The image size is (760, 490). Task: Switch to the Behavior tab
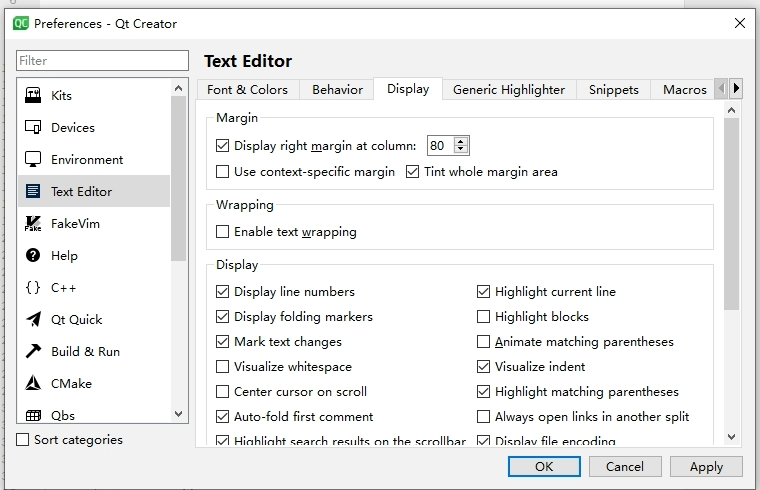(337, 90)
